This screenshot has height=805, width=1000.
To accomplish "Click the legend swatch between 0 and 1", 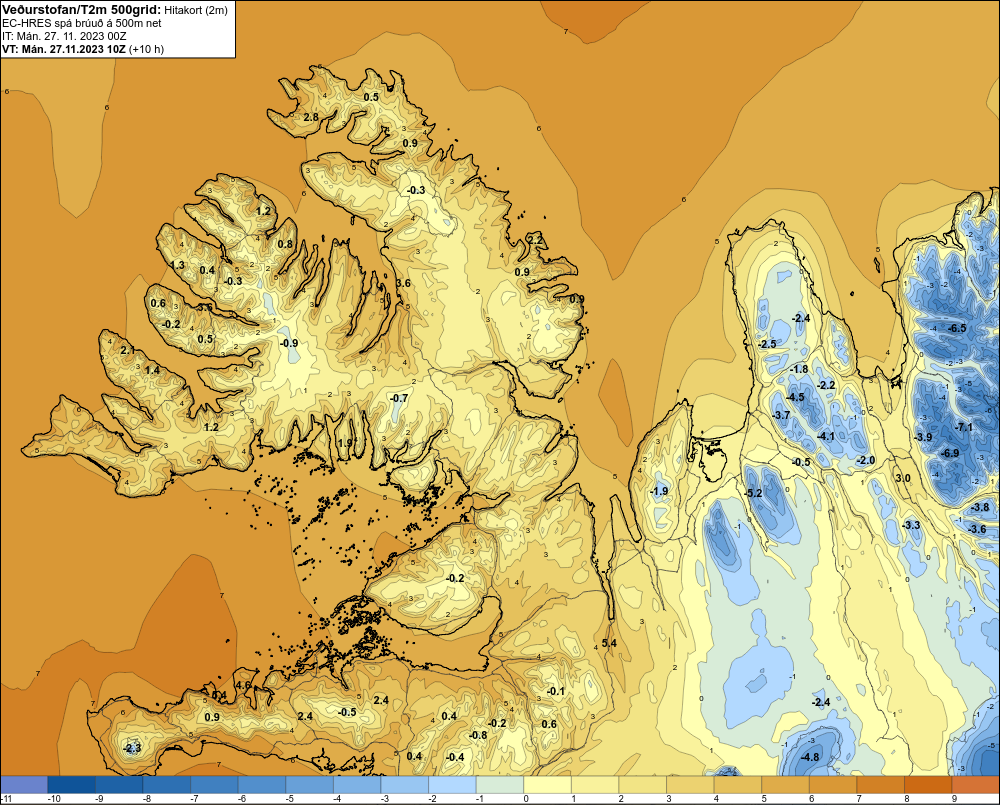I will (x=548, y=785).
